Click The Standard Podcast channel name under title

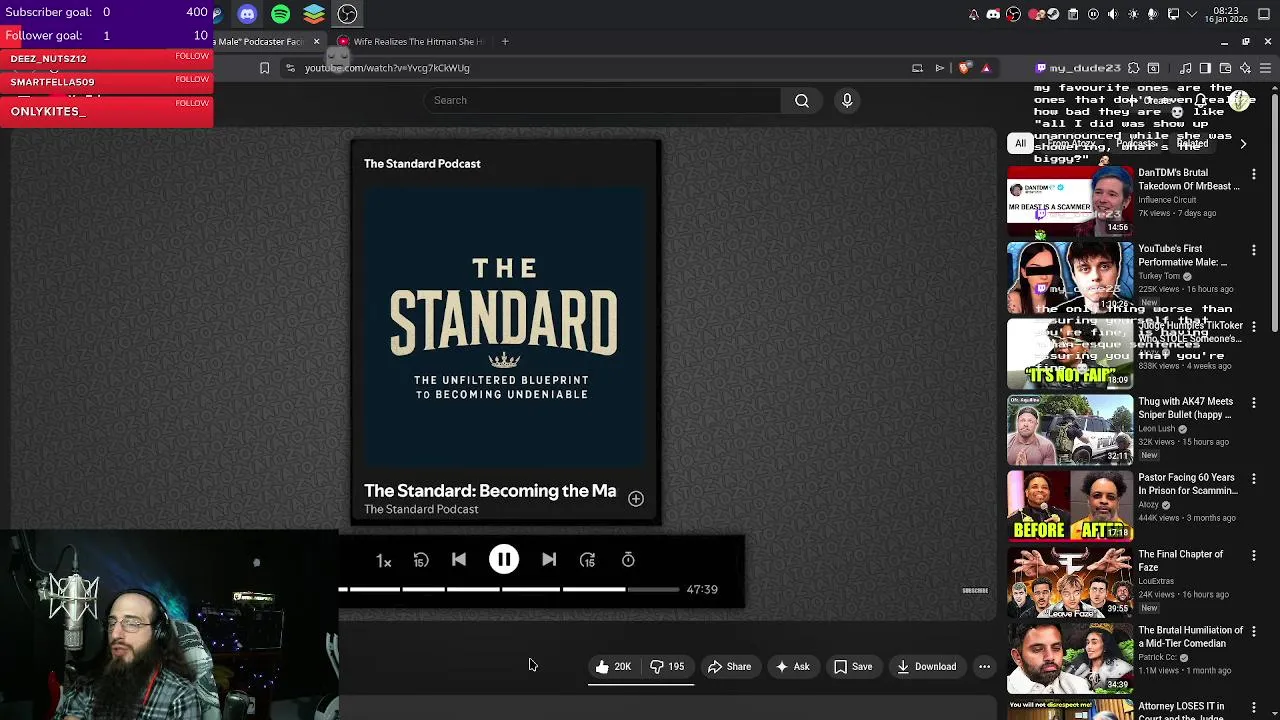click(x=421, y=510)
